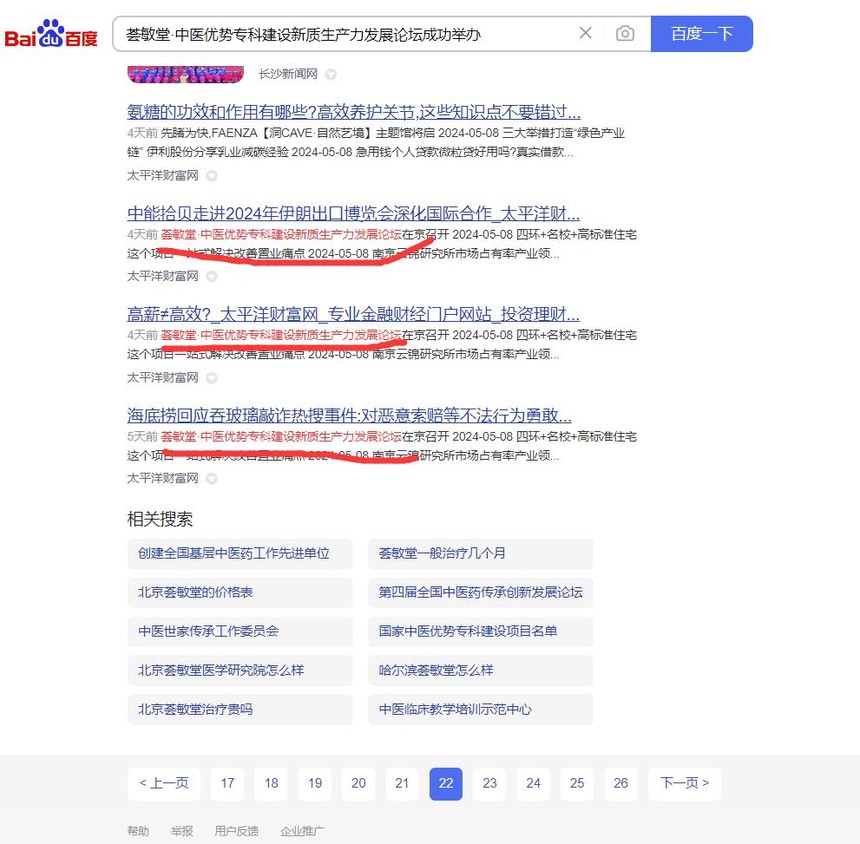Open the 企业推广 footer link
This screenshot has width=860, height=844.
click(x=302, y=831)
